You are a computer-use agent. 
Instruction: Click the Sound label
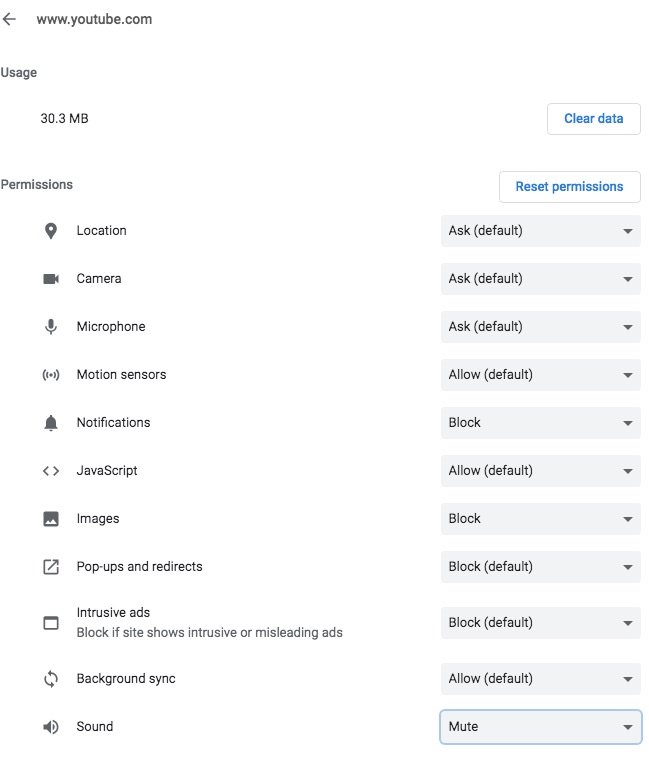coord(95,727)
